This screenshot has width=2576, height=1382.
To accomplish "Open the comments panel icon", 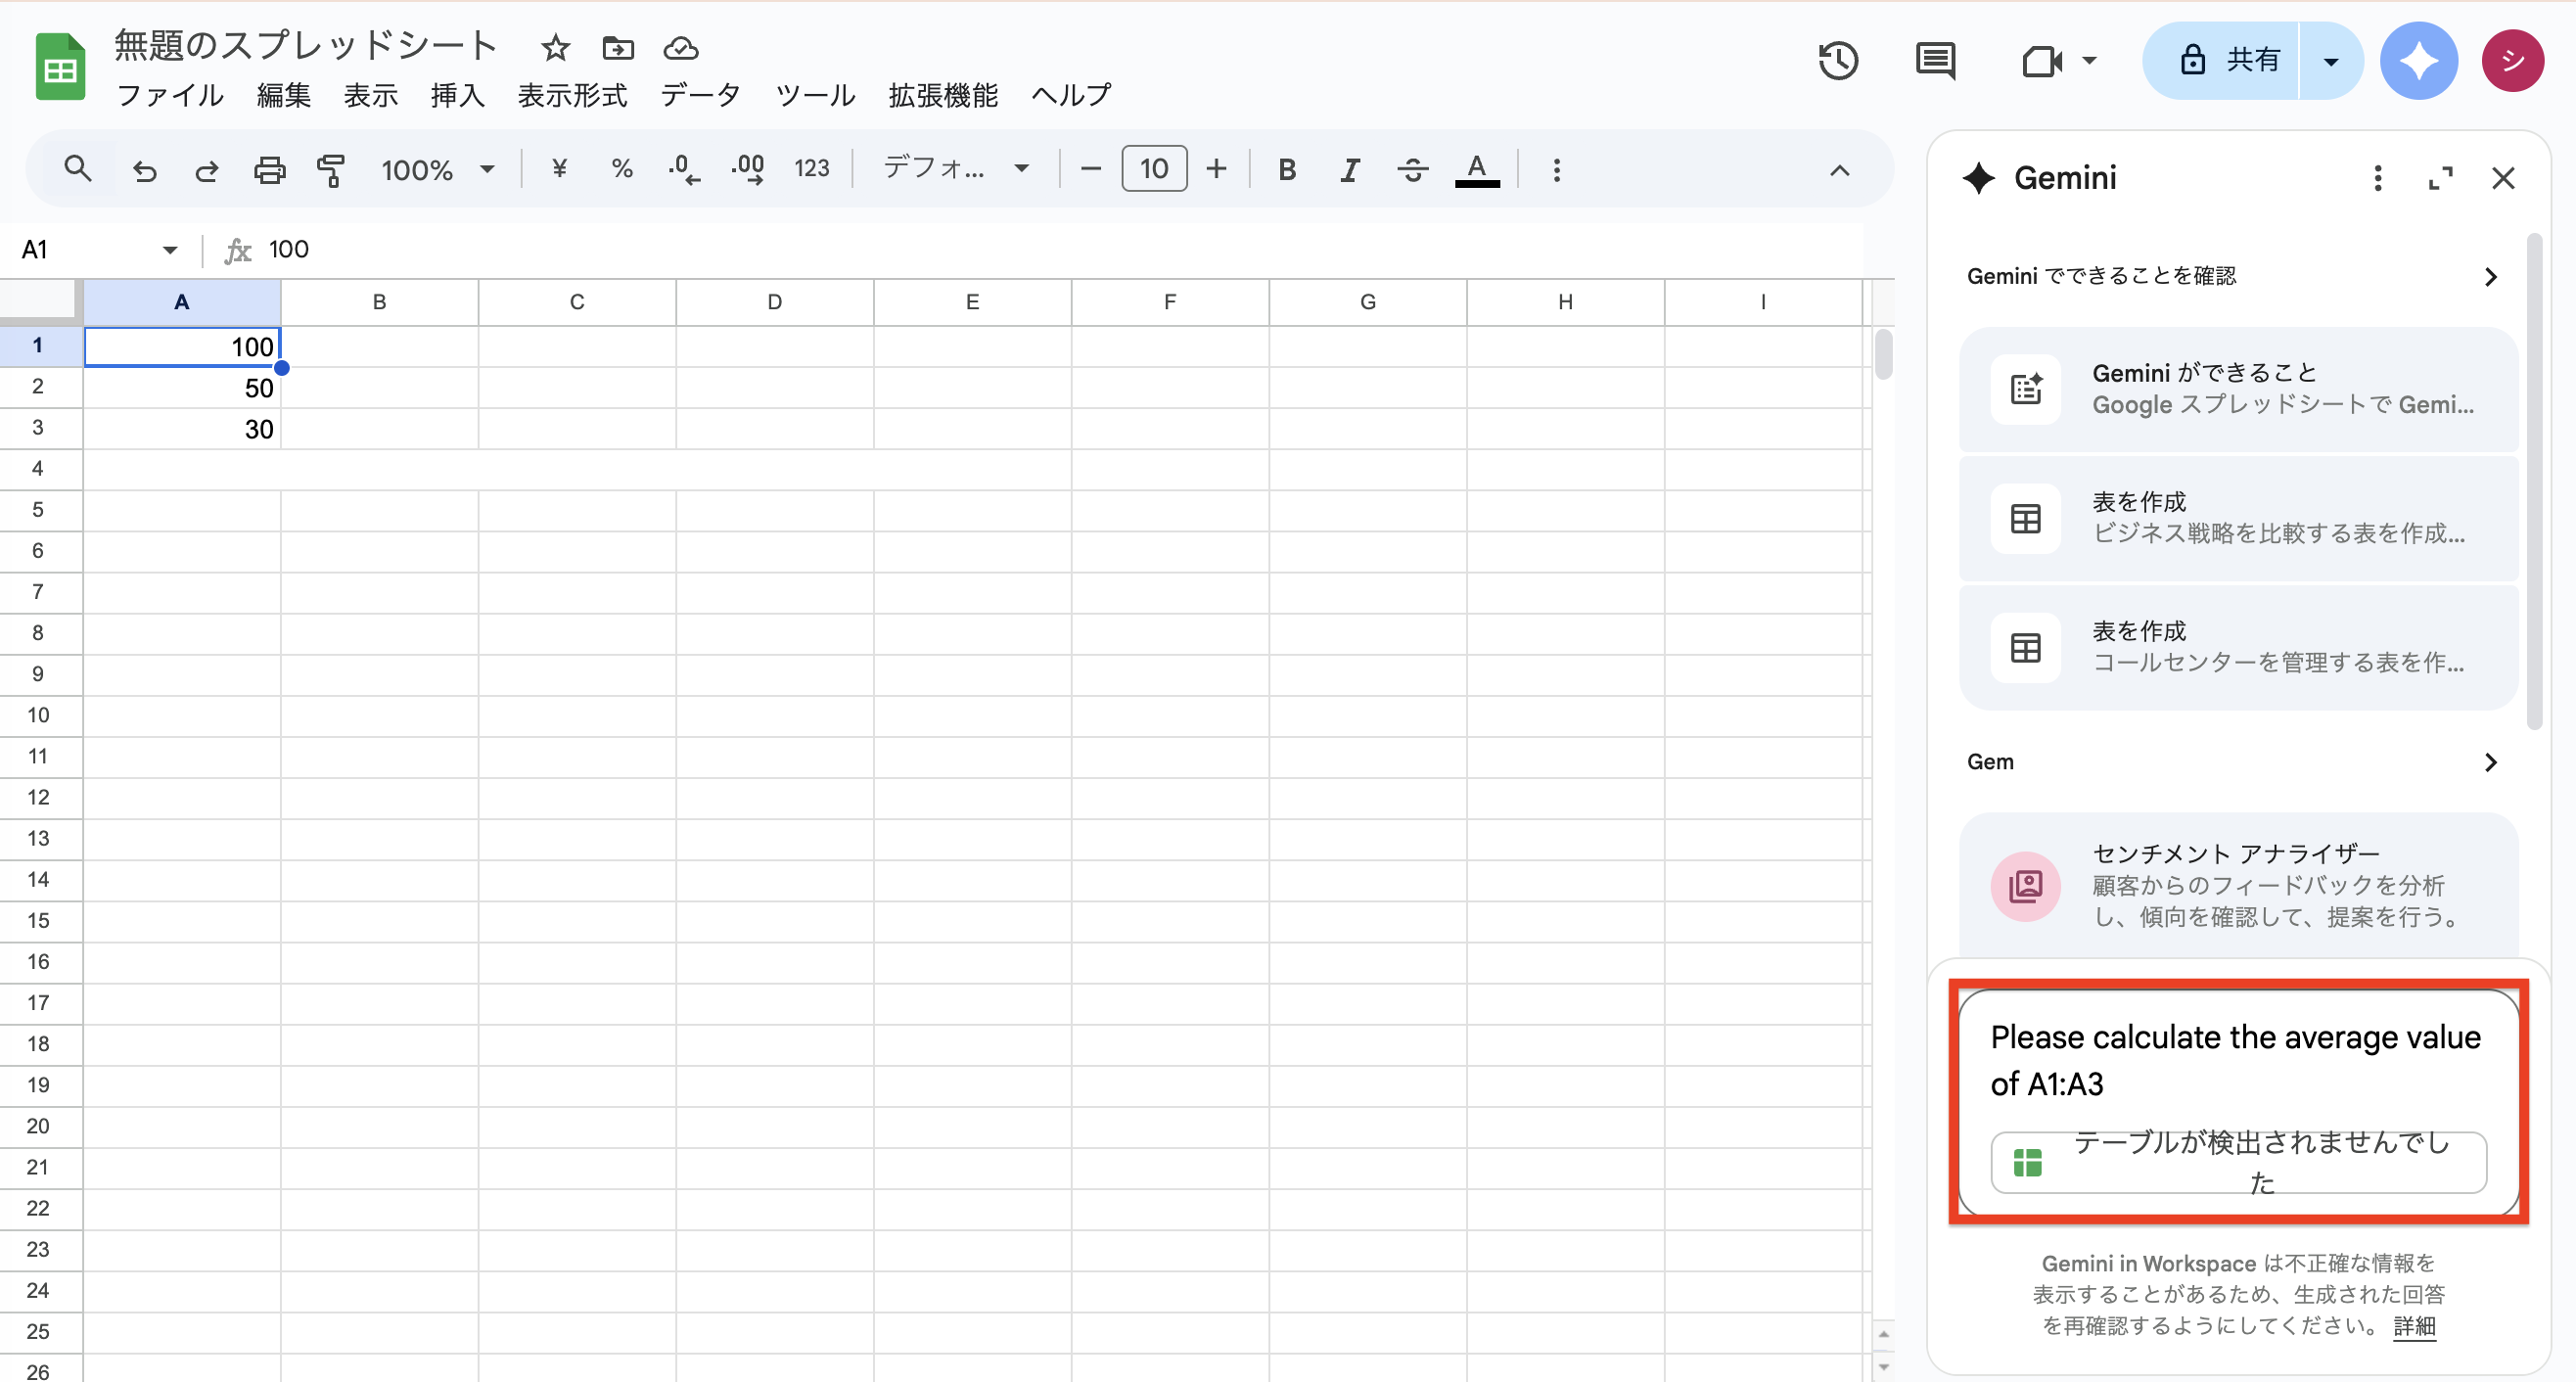I will (1935, 61).
